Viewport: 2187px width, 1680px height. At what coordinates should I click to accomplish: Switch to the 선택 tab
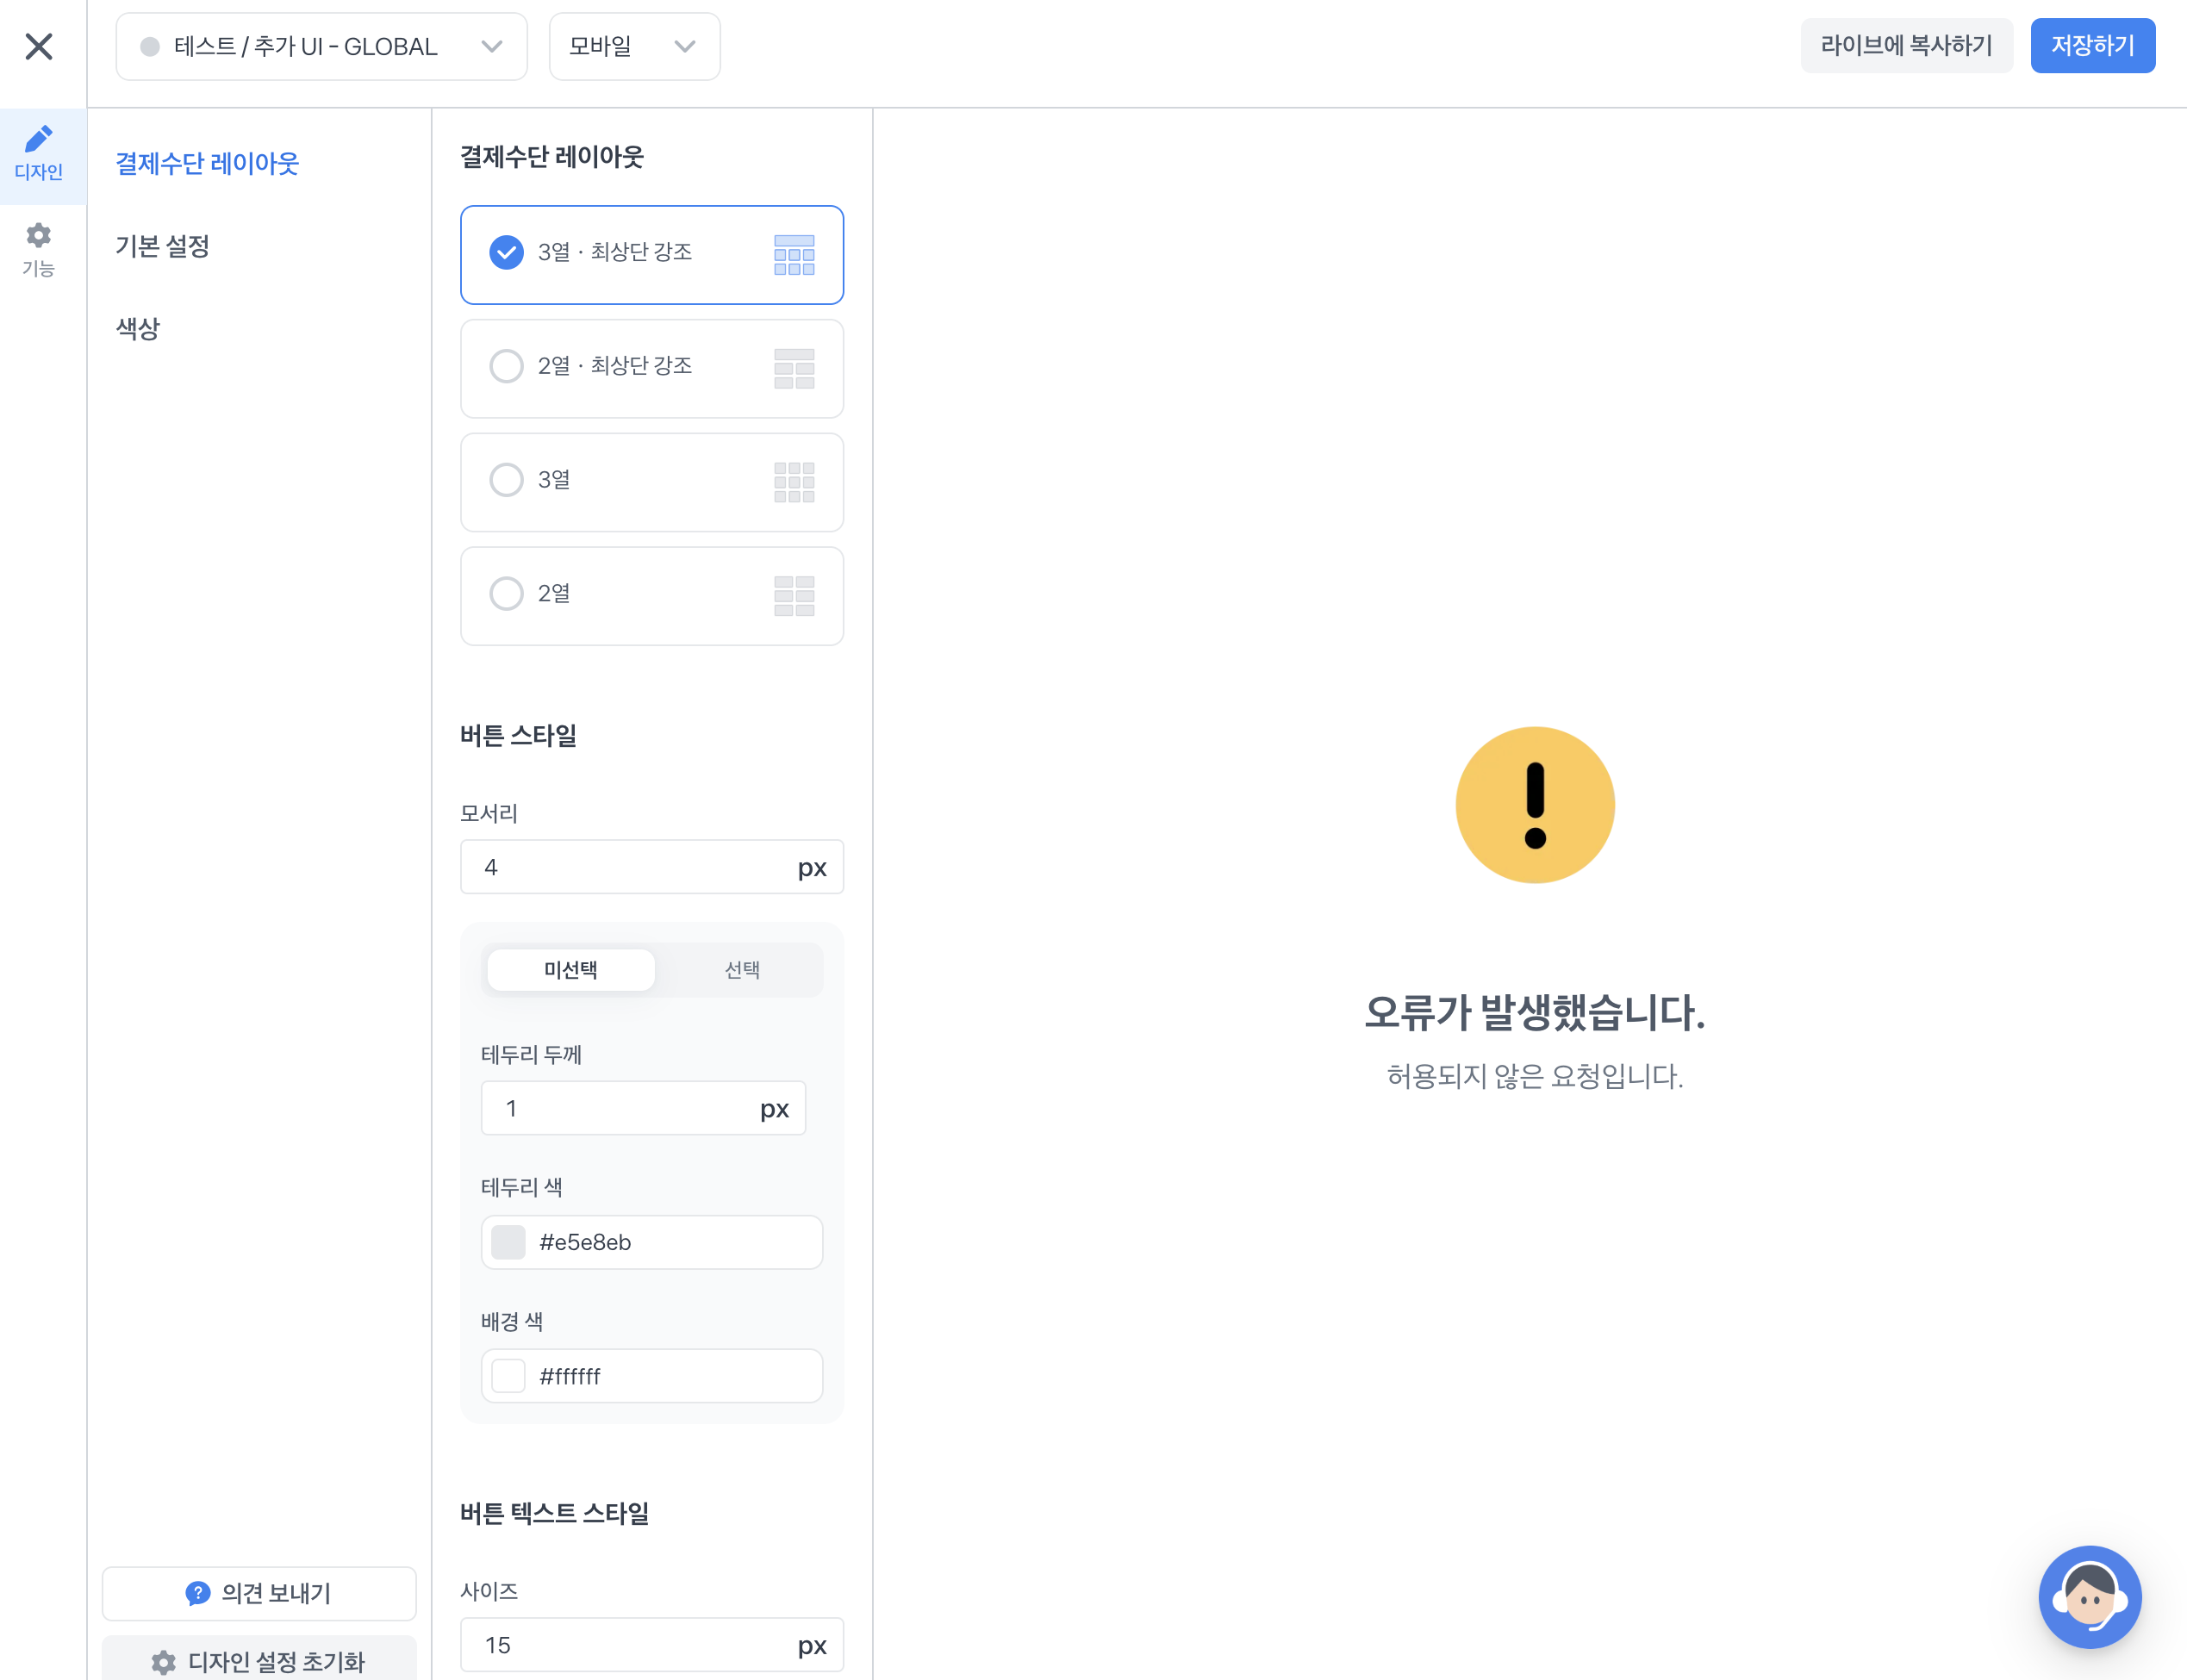point(742,970)
